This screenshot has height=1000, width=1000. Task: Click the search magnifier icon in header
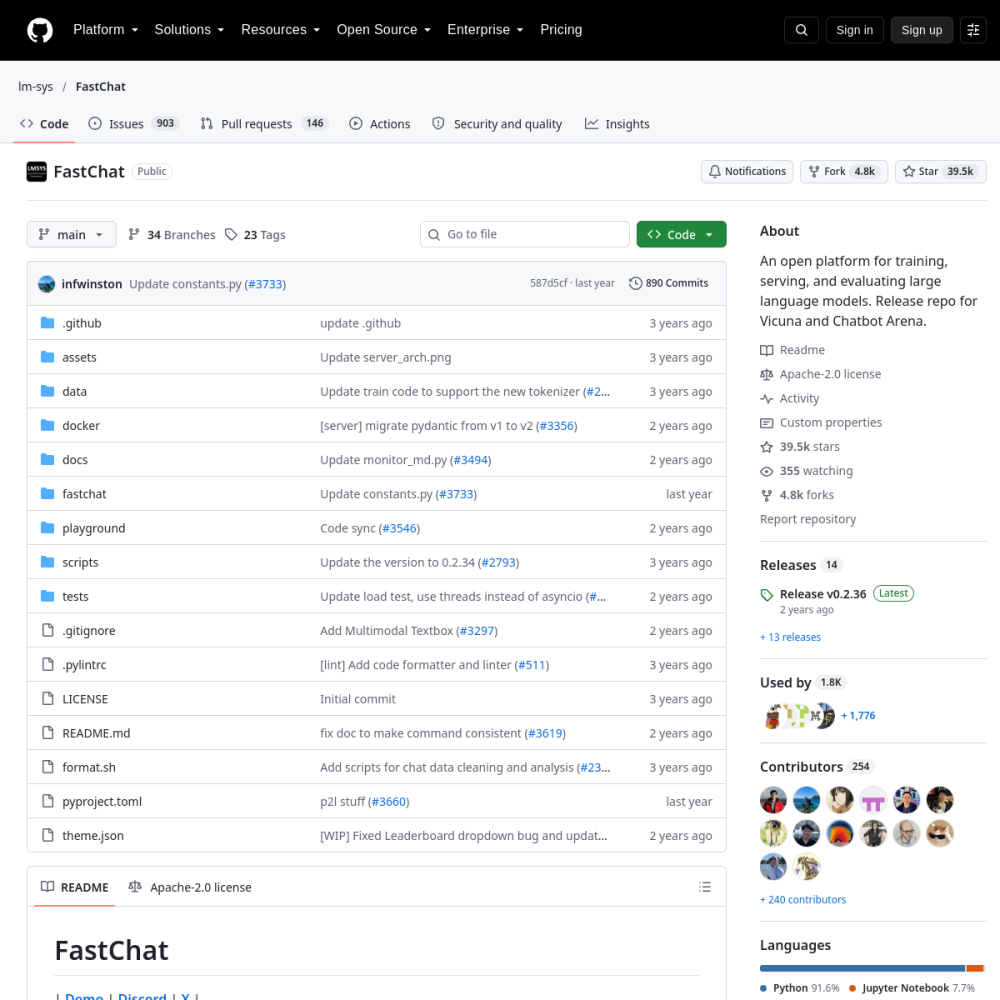801,30
